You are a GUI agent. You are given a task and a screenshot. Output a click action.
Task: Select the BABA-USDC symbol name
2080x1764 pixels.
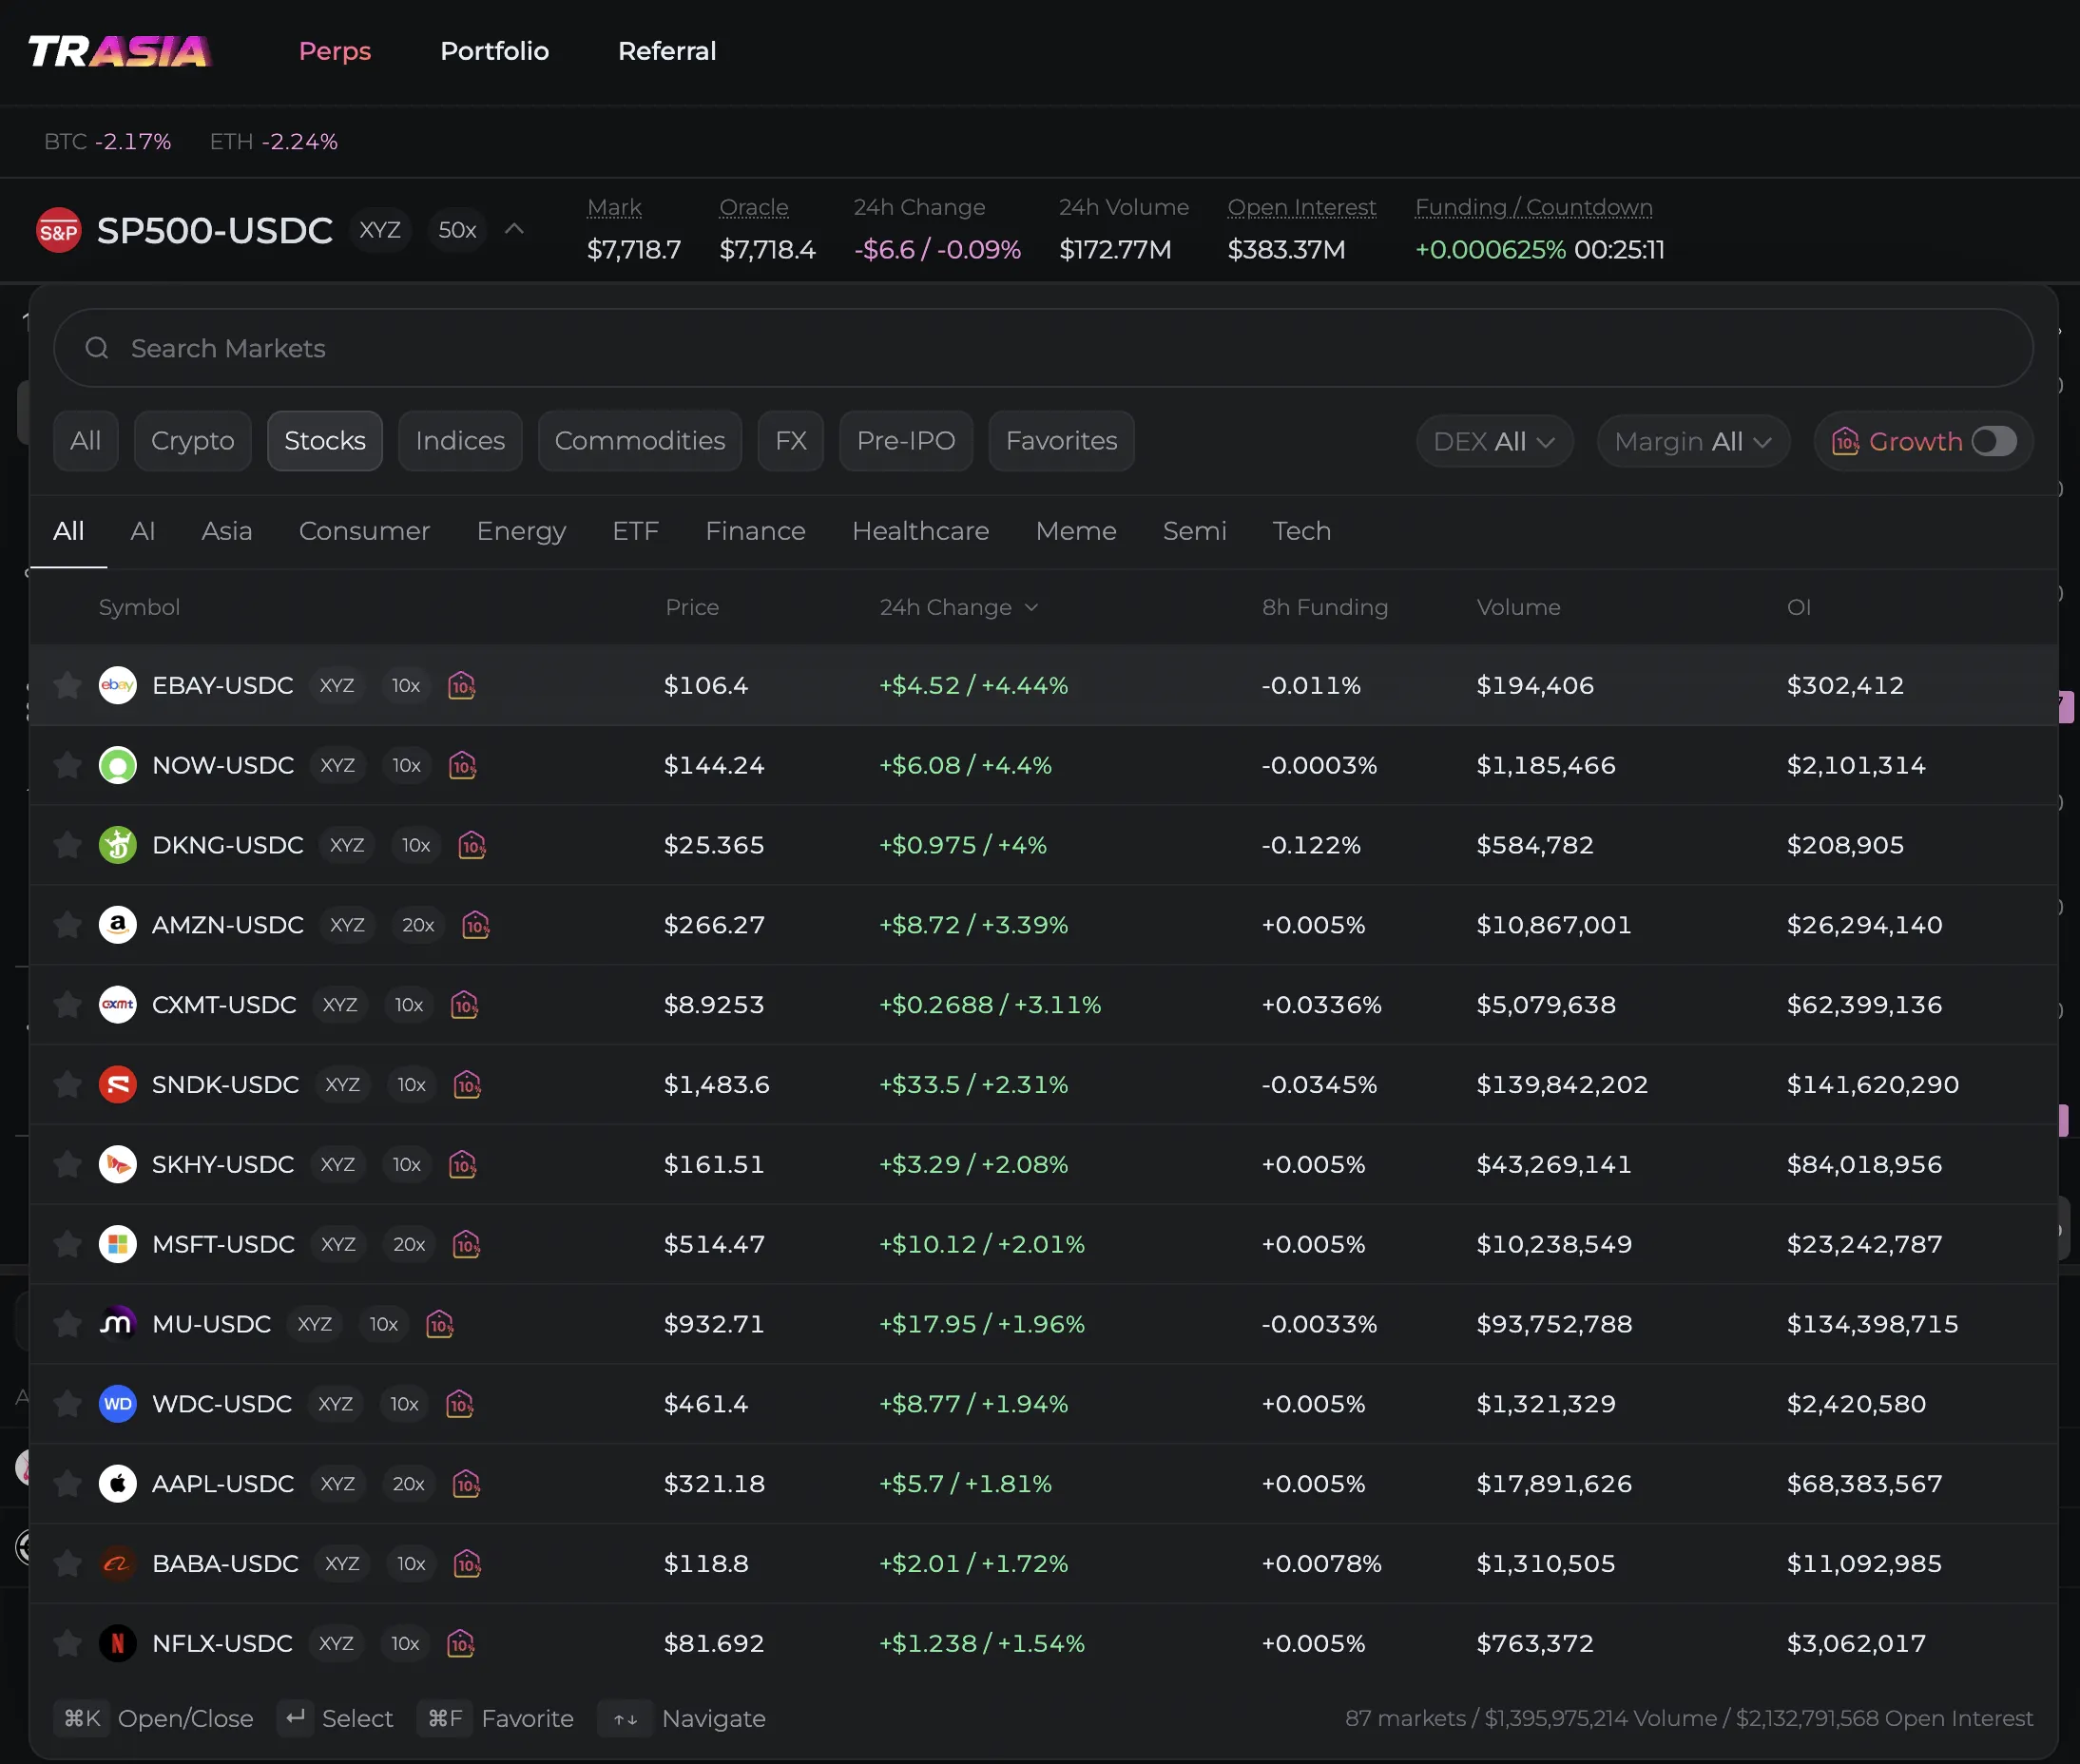[x=226, y=1564]
